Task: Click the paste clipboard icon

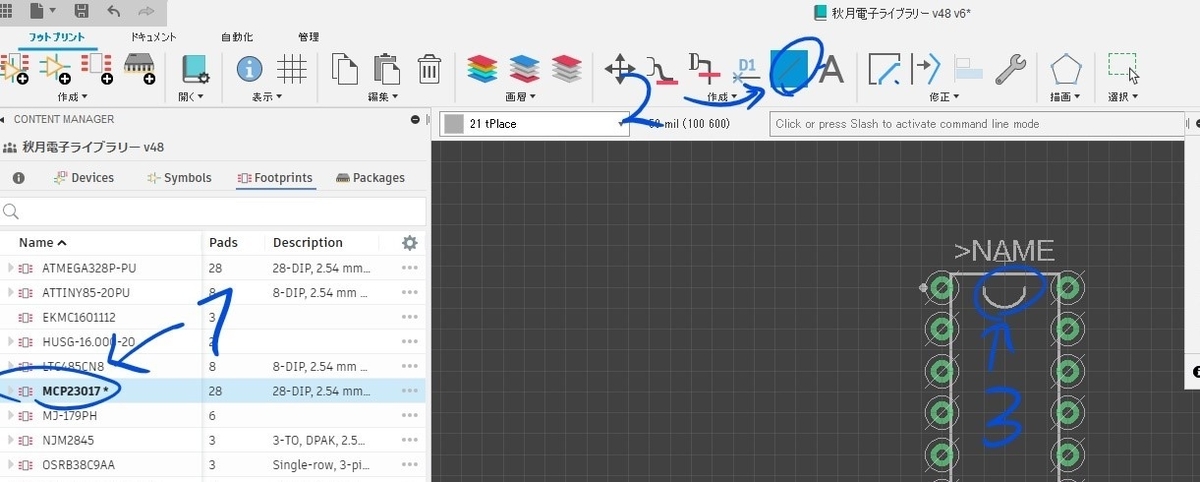Action: point(387,69)
